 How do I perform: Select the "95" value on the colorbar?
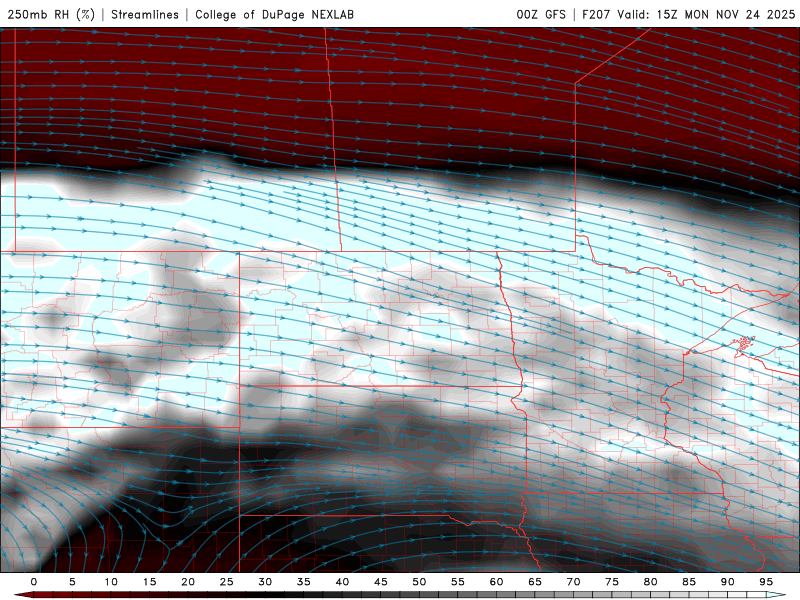tap(766, 582)
